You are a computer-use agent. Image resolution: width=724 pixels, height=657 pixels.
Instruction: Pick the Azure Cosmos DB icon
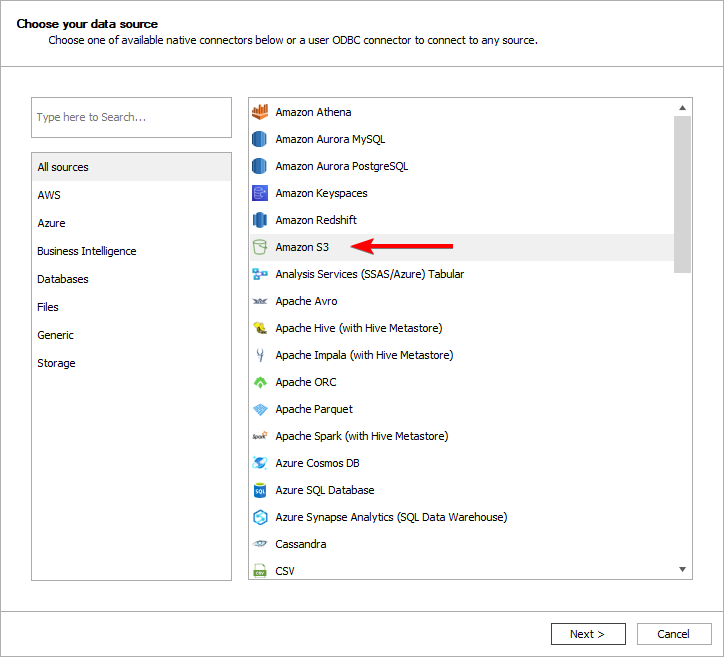[260, 463]
